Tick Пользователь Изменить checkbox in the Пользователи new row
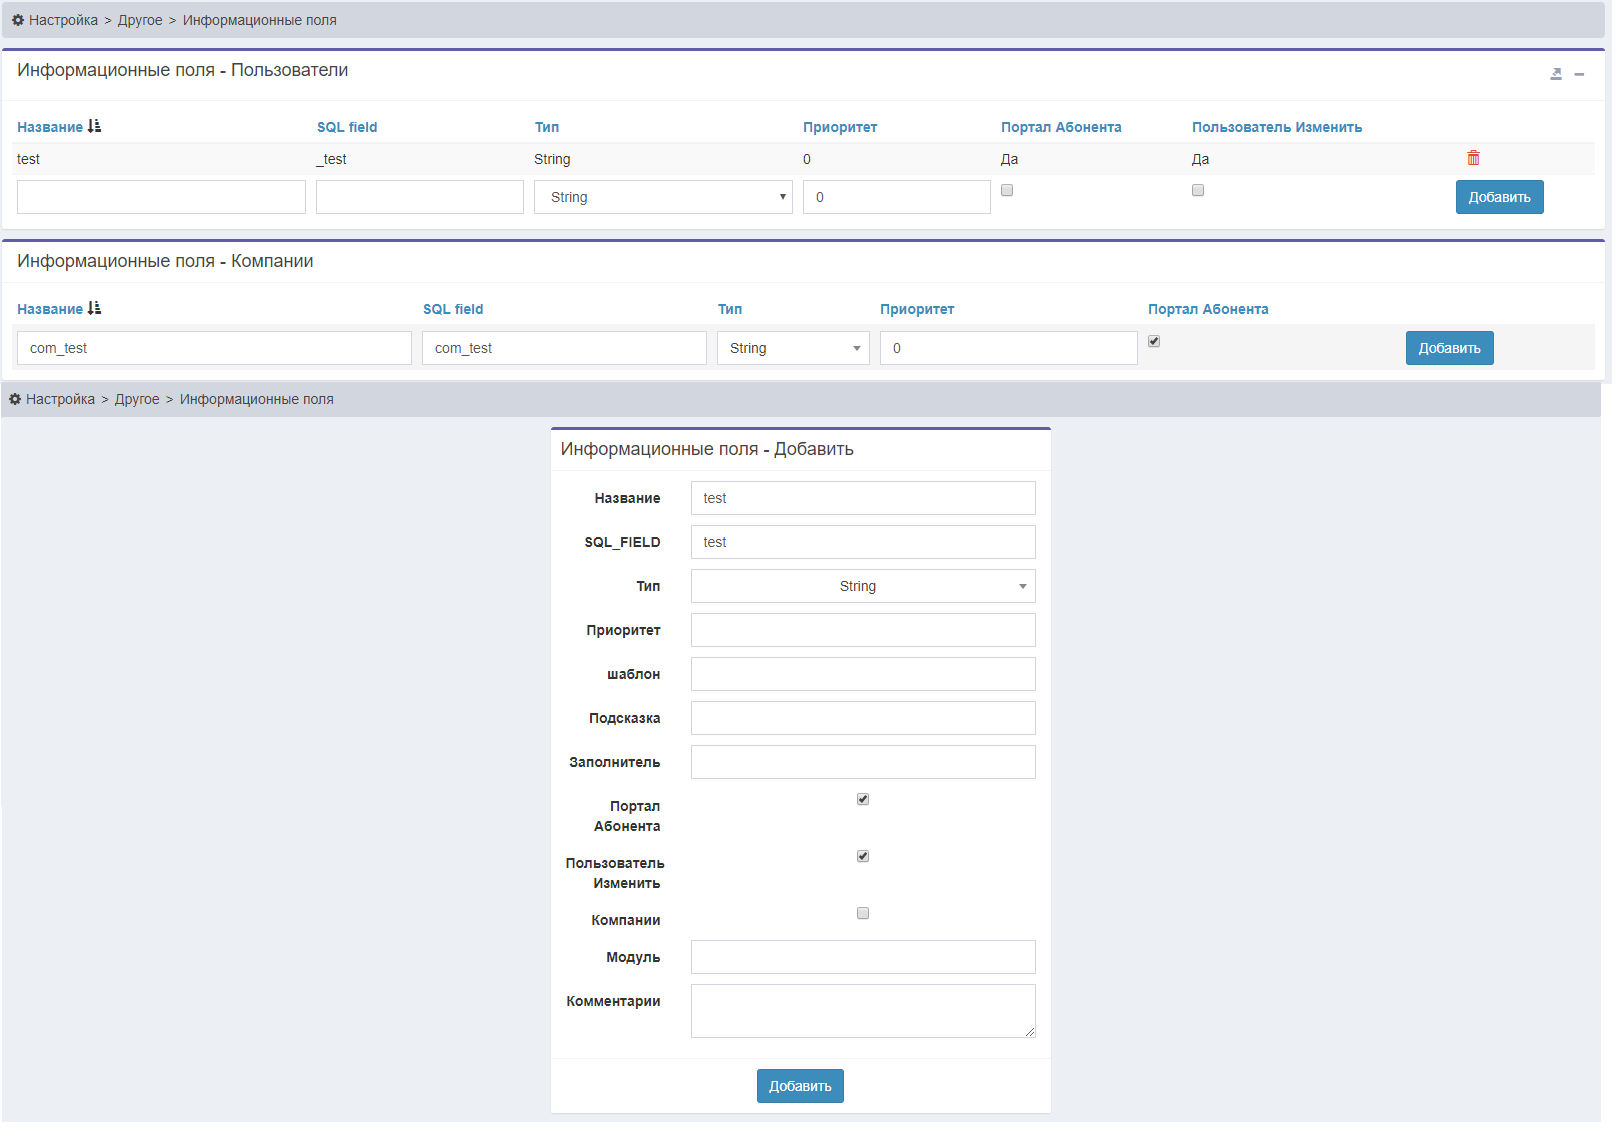Image resolution: width=1616 pixels, height=1134 pixels. [1198, 190]
